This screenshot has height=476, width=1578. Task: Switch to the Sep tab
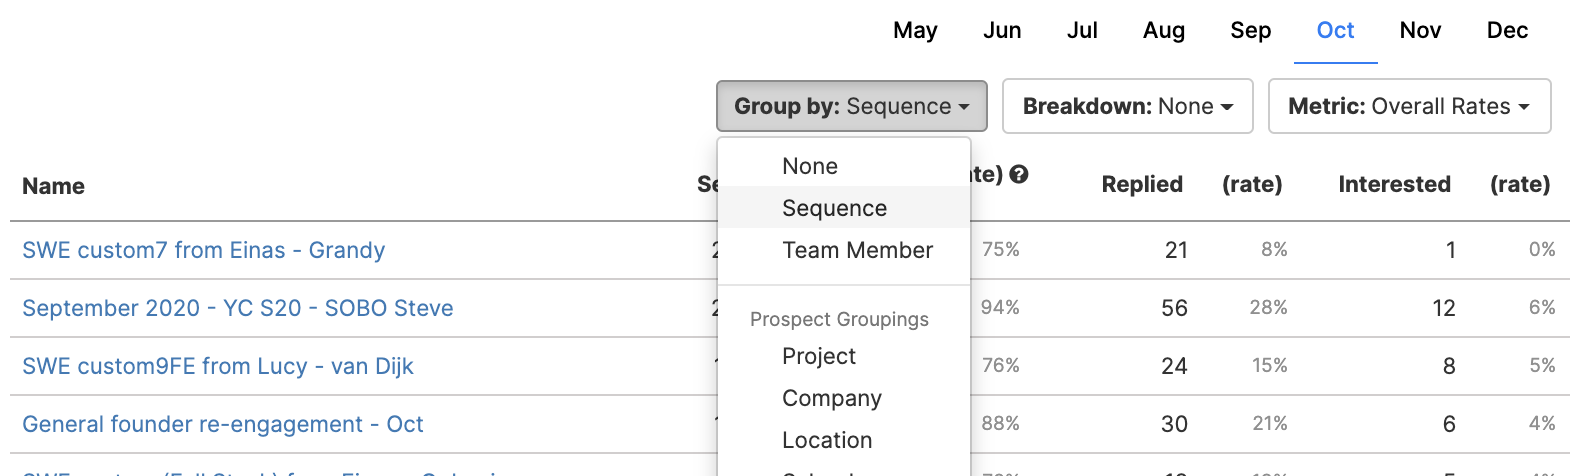pyautogui.click(x=1250, y=30)
